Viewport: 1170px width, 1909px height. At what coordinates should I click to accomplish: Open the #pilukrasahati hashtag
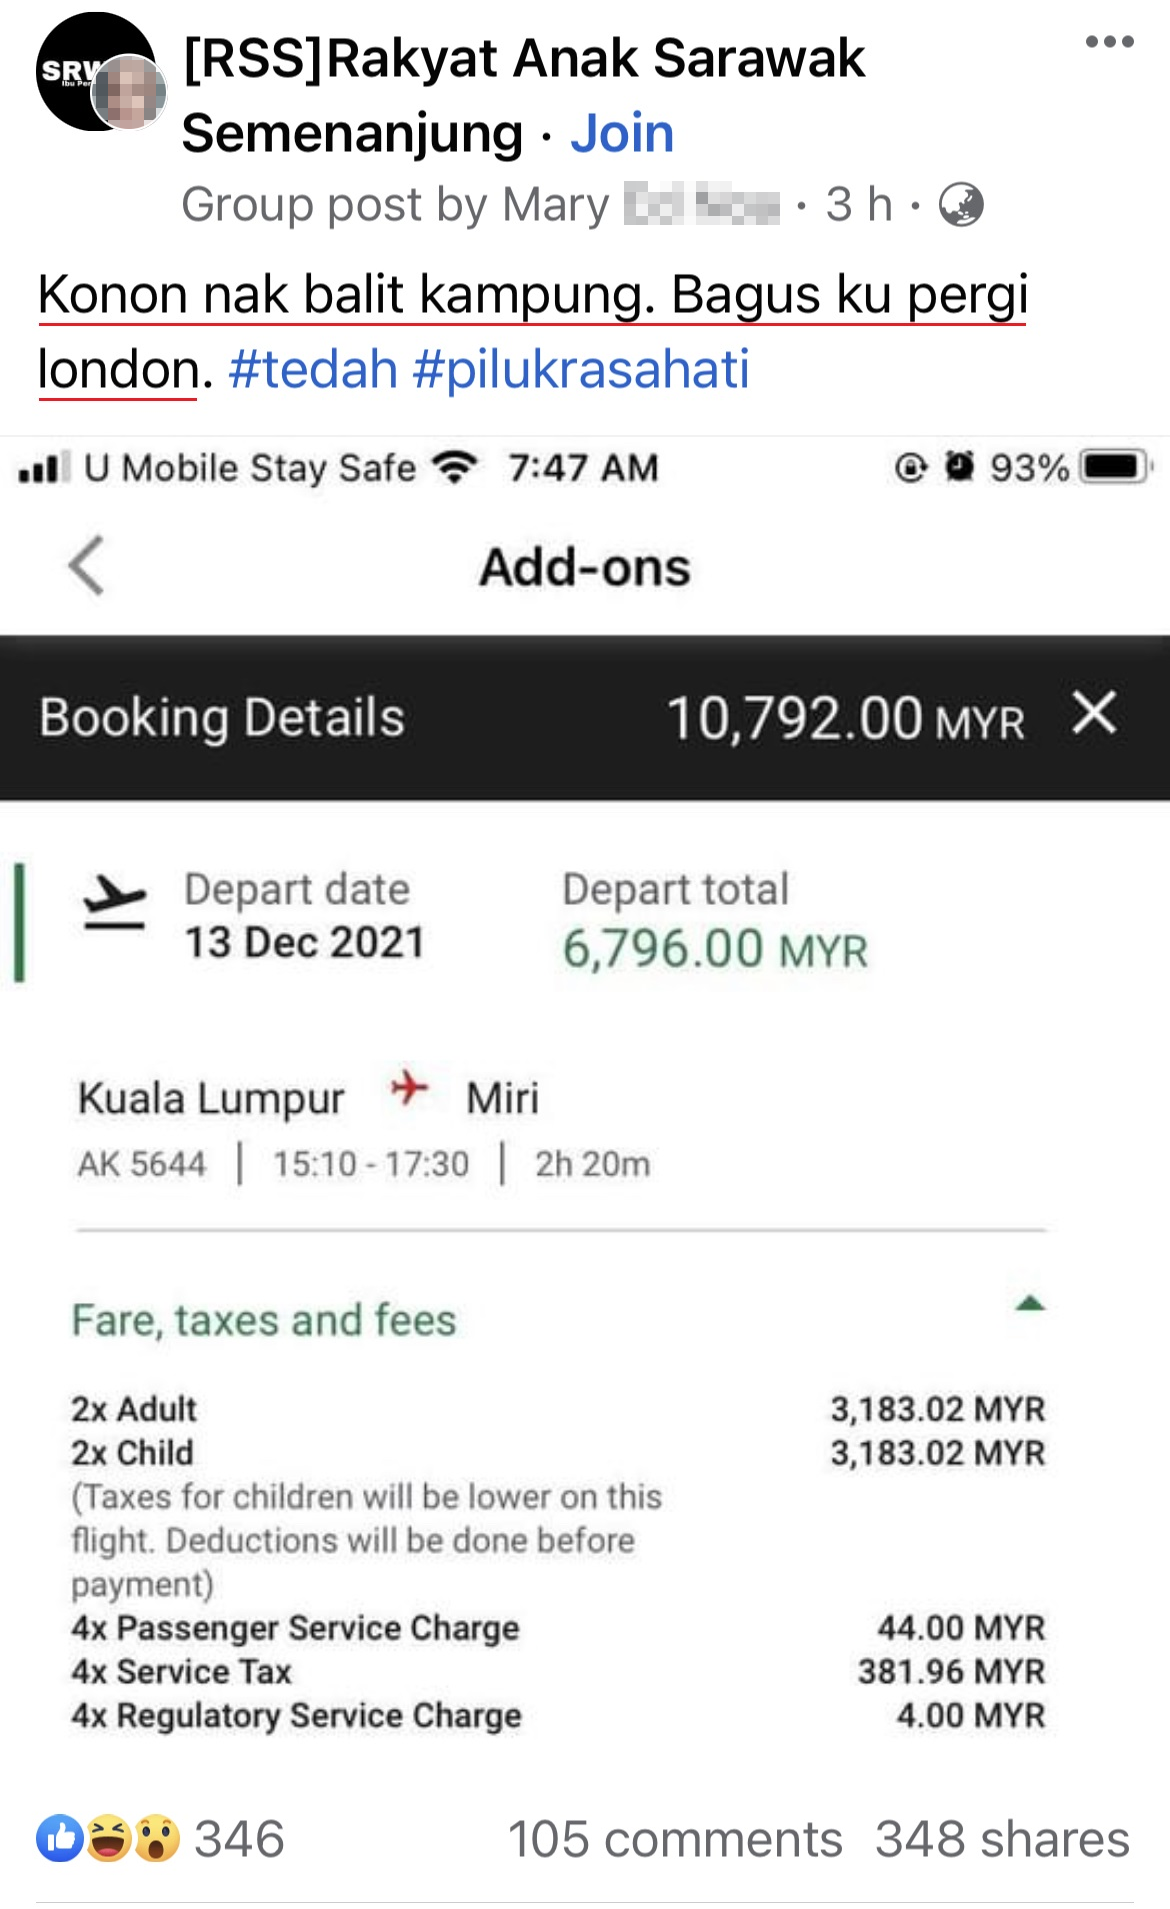click(580, 369)
